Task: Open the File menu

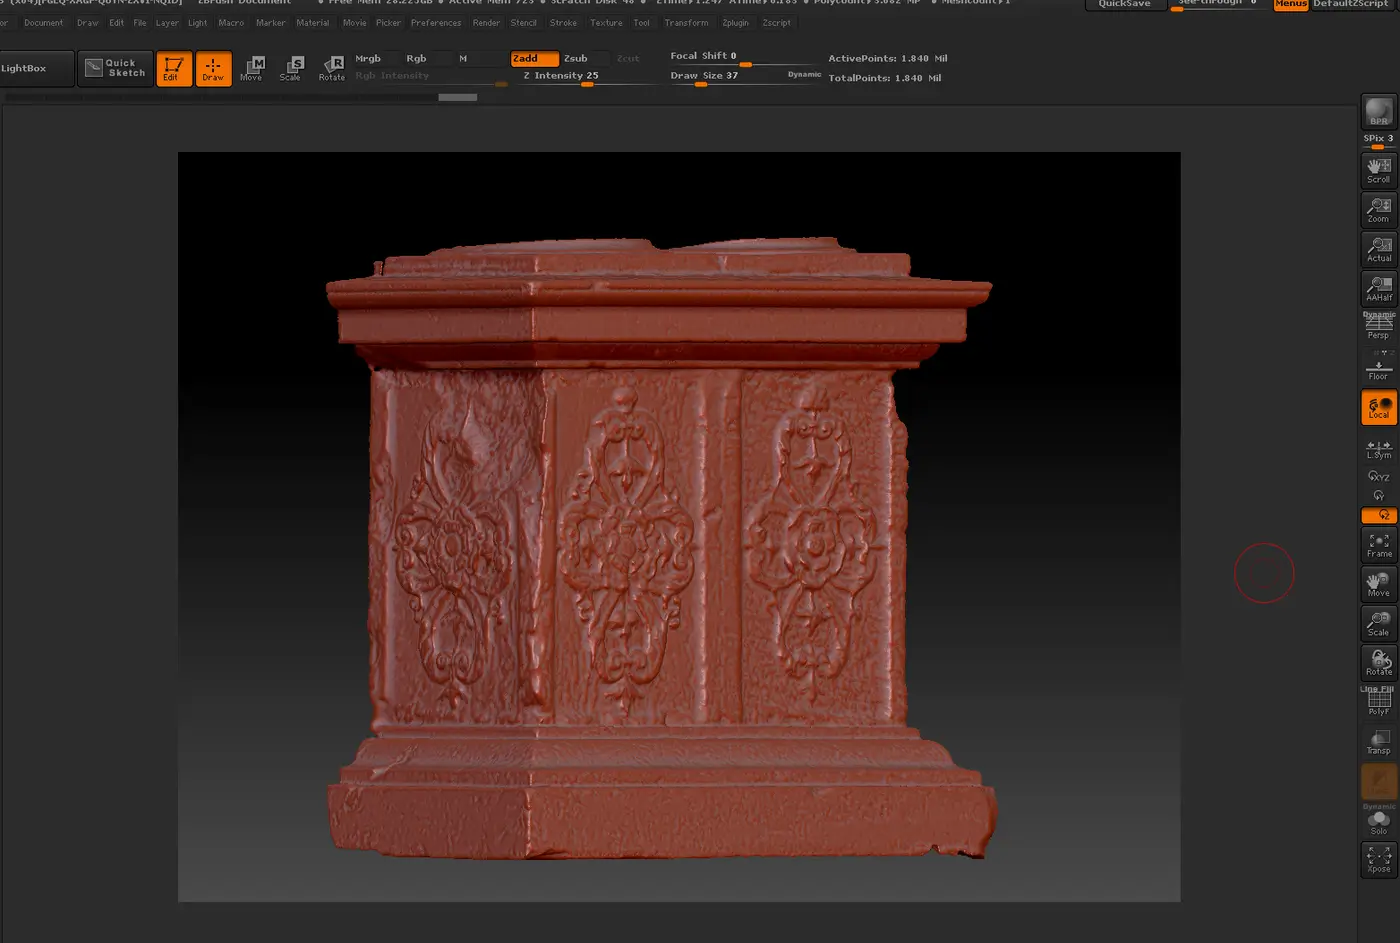Action: coord(140,23)
